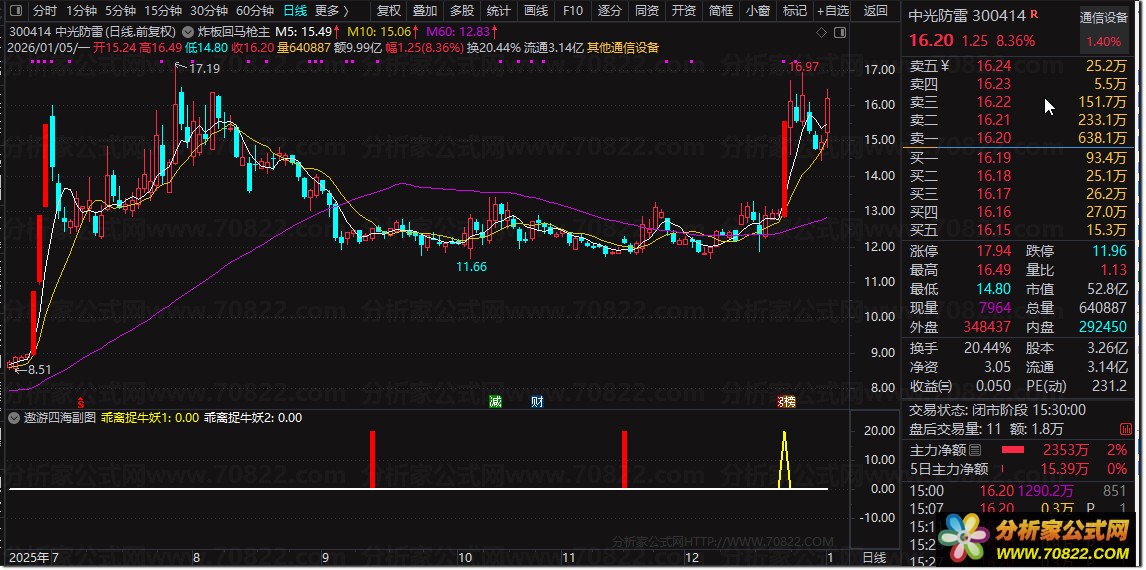1146x570 pixels.
Task: Click the 其他通信设备 industry link
Action: click(623, 48)
